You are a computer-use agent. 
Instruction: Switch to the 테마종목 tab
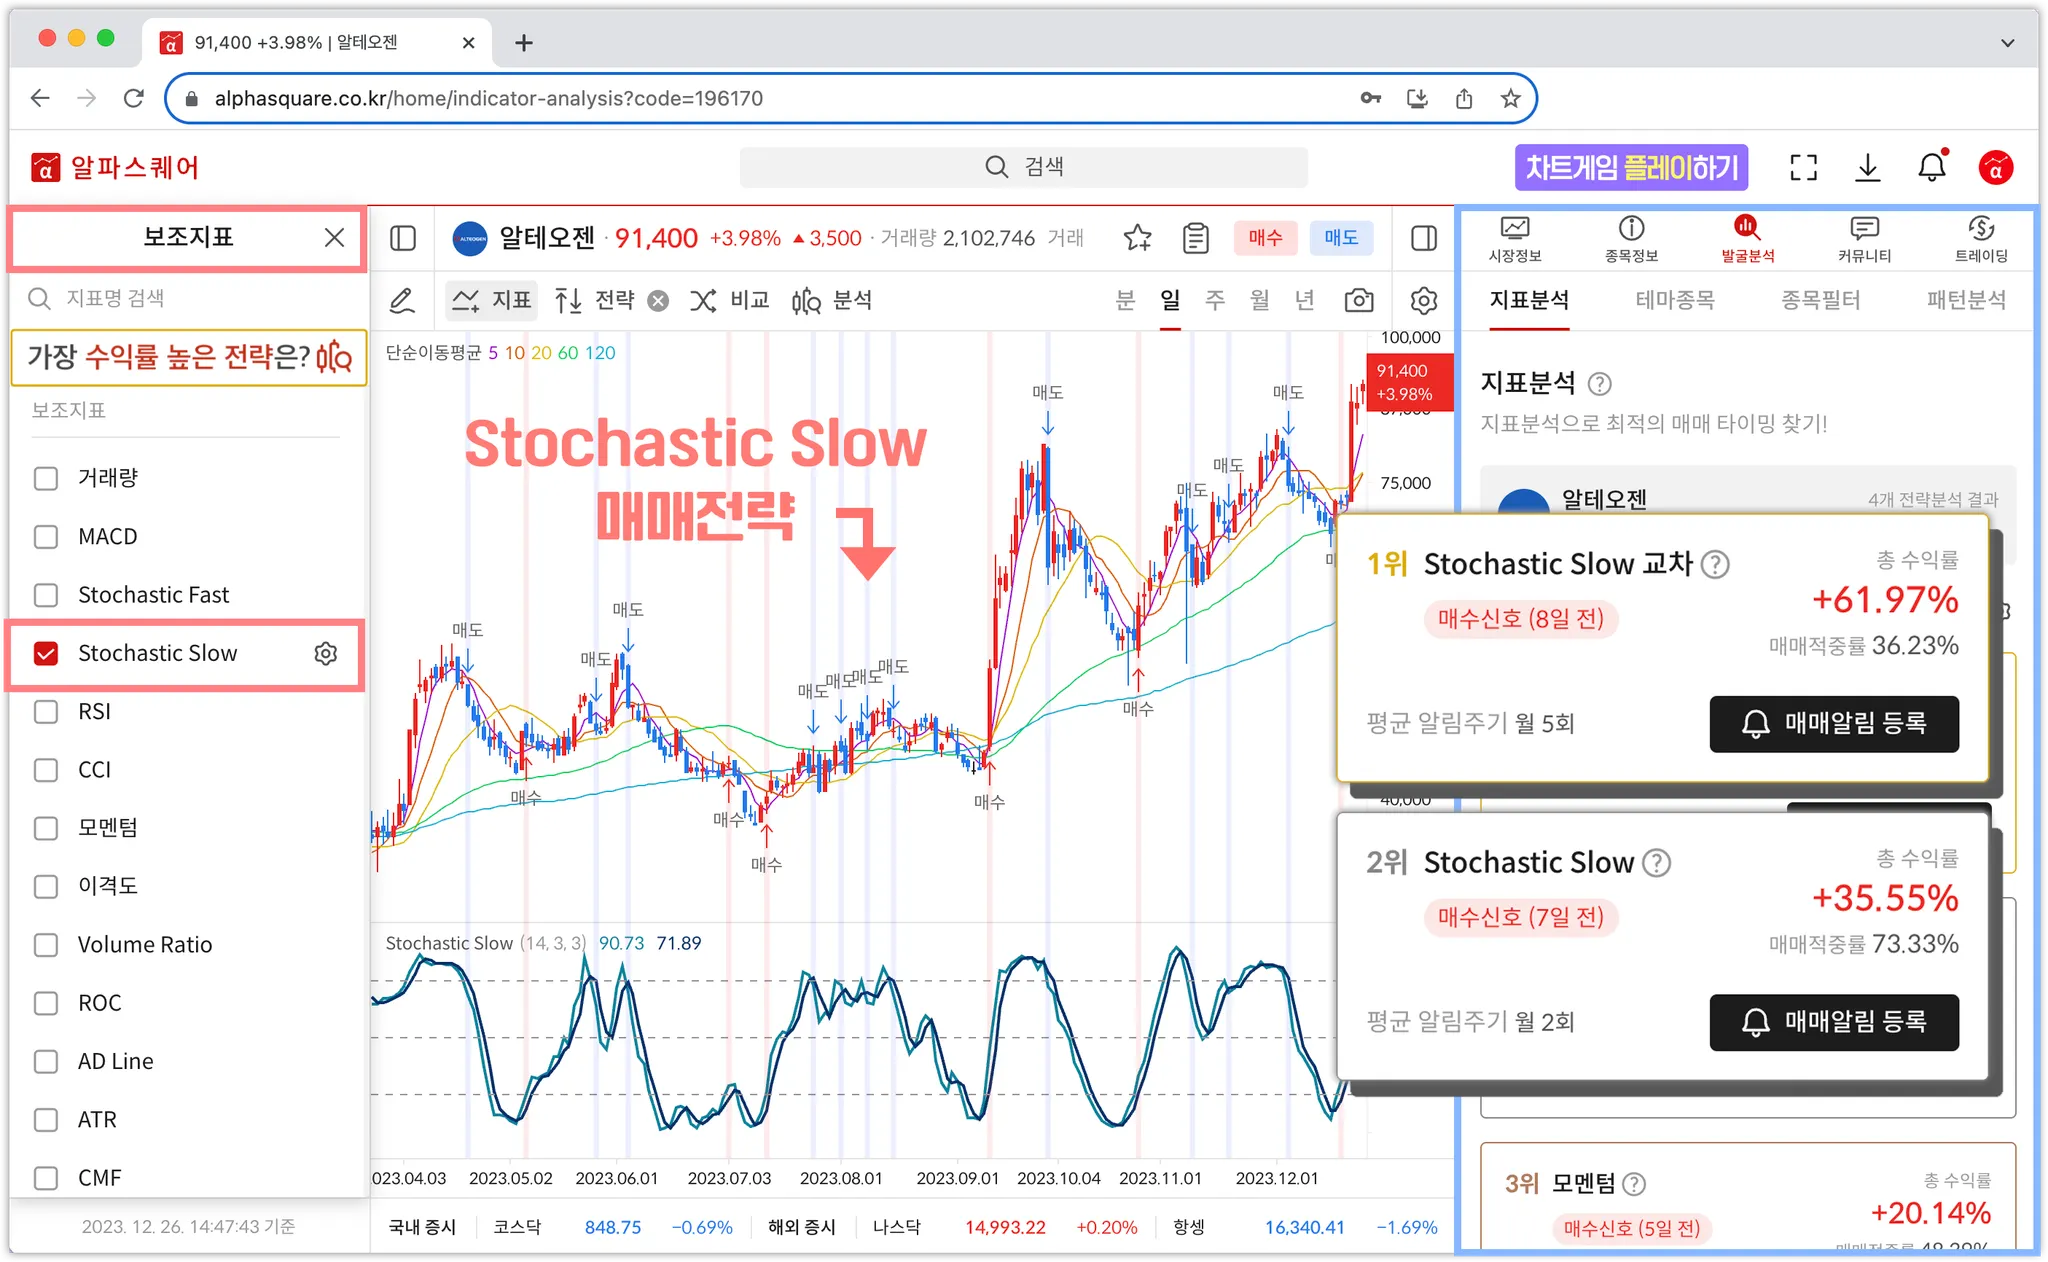point(1674,300)
